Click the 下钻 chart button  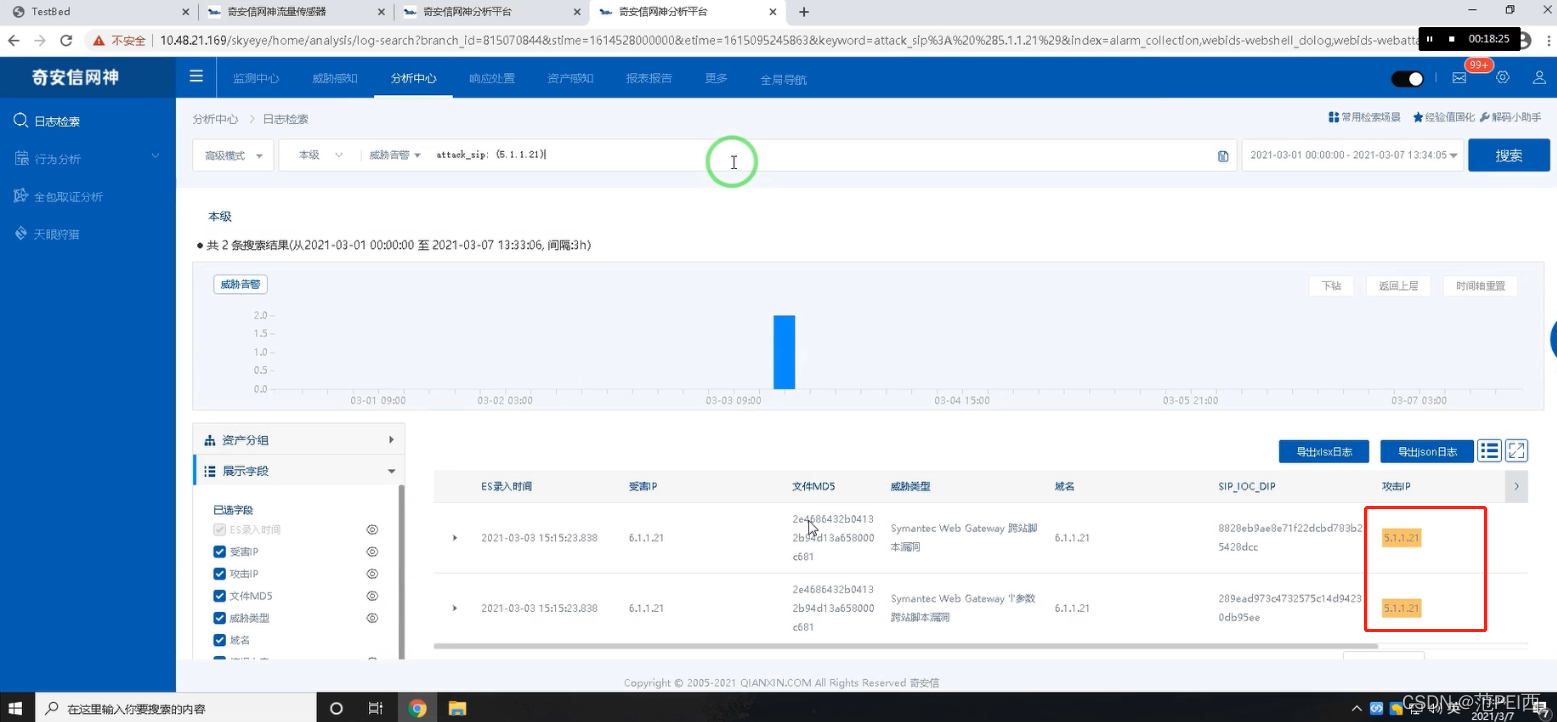(1331, 286)
